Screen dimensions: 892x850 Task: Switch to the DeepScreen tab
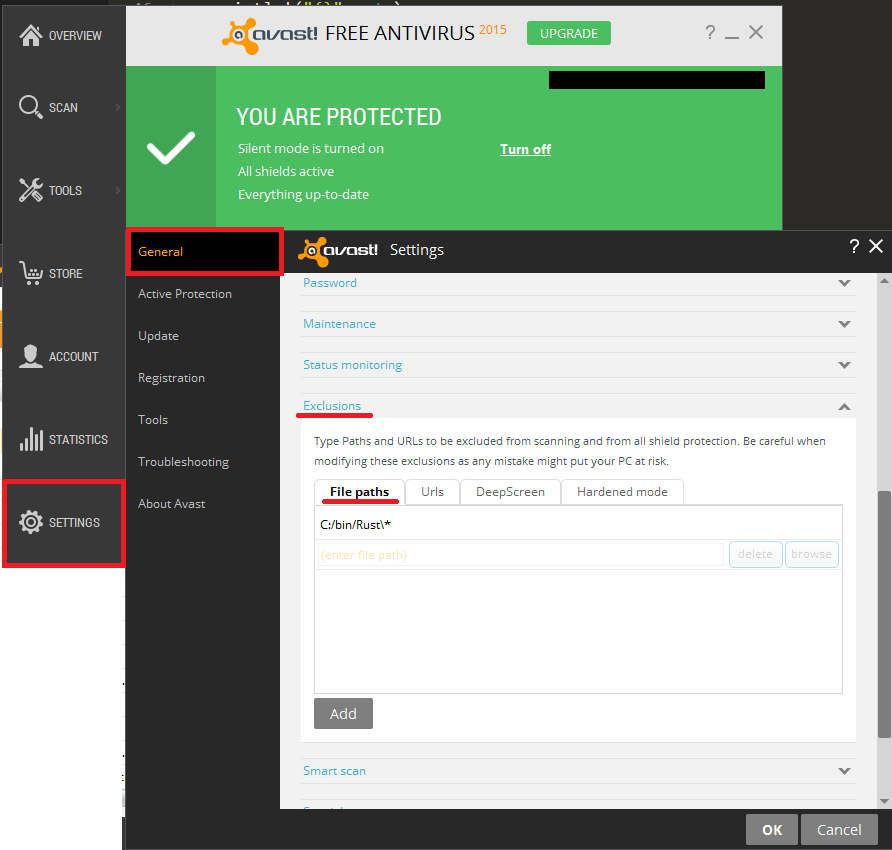(510, 492)
